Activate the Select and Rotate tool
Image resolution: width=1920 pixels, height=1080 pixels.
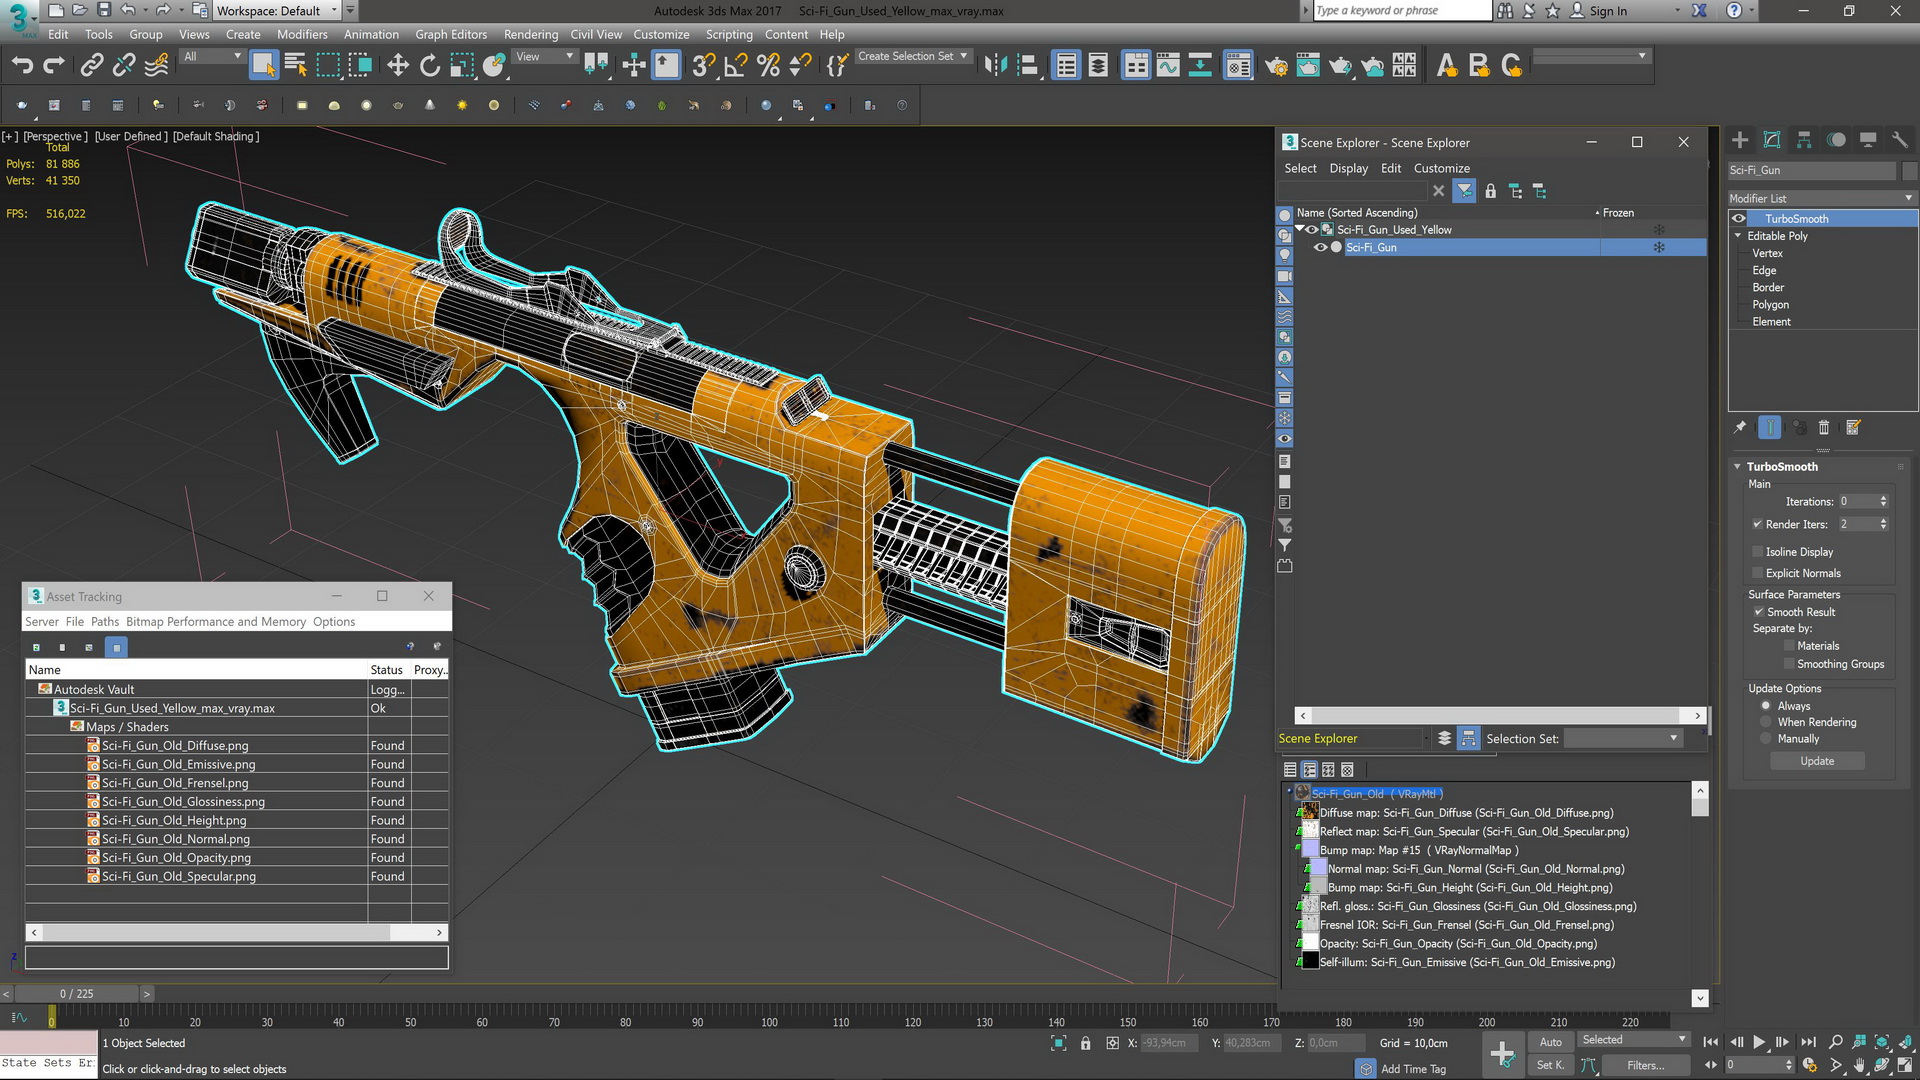(430, 66)
